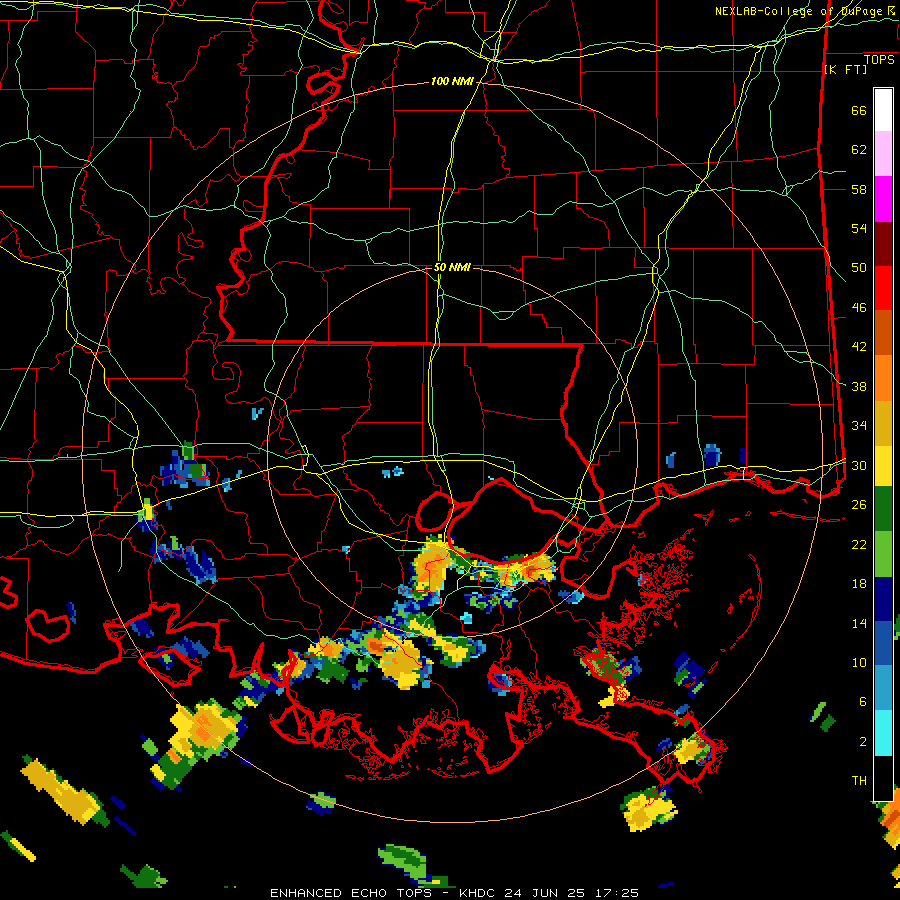
Task: Select the 6 legend value
Action: coord(863,702)
